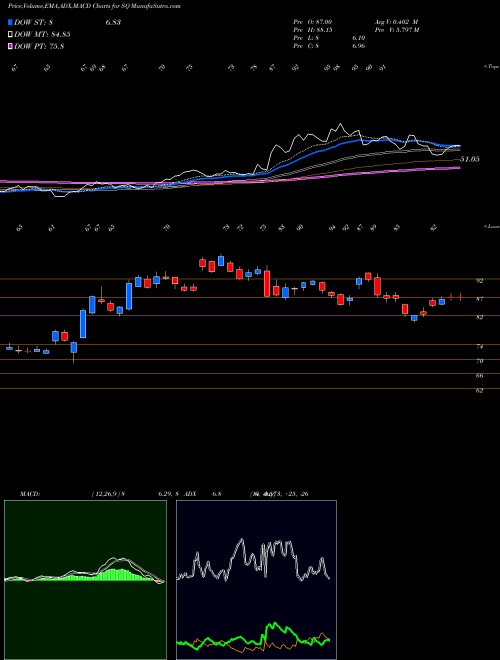Click the 'DOW MT: 84.85' legend label
Image resolution: width=500 pixels, height=660 pixels.
click(42, 35)
